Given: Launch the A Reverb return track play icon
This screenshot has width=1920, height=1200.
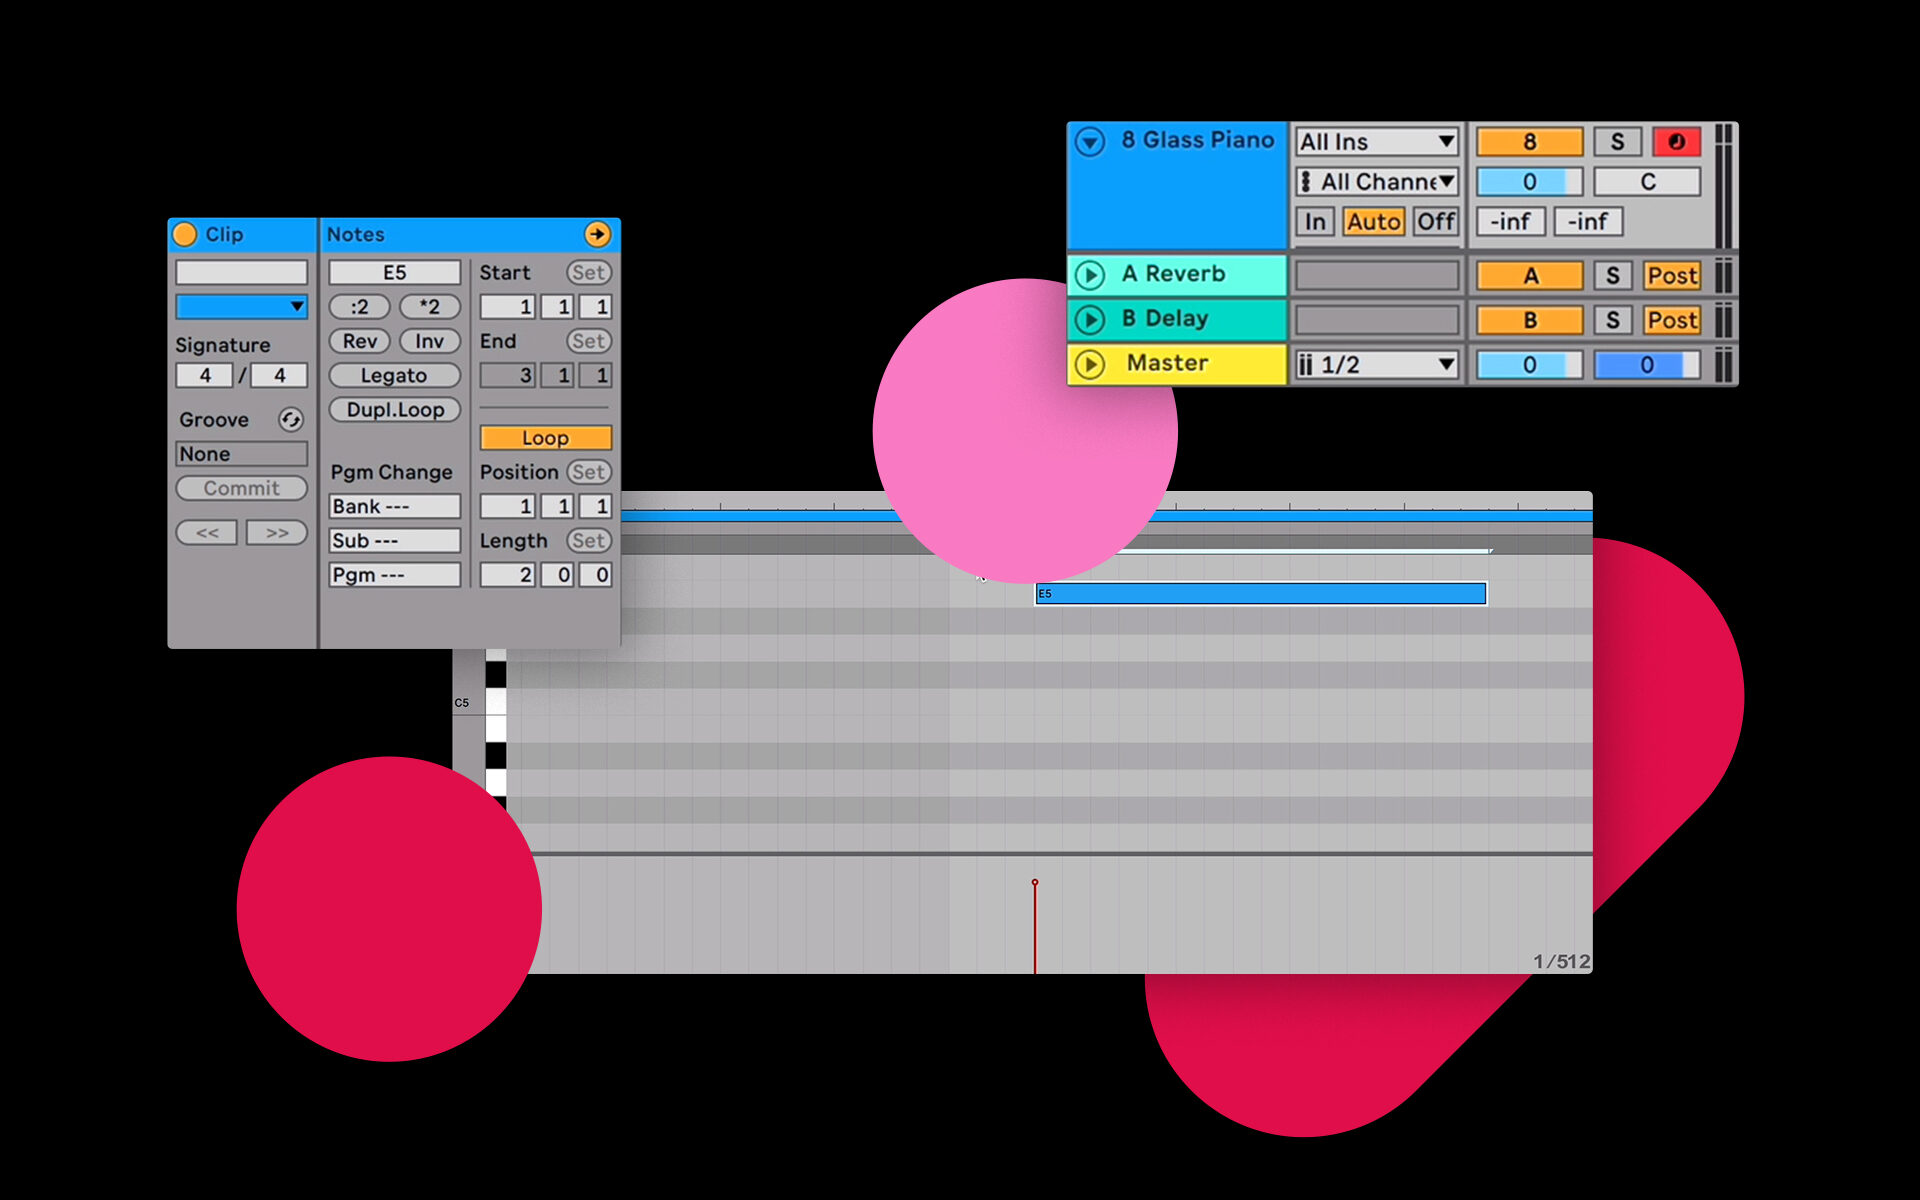Looking at the screenshot, I should pos(1090,274).
